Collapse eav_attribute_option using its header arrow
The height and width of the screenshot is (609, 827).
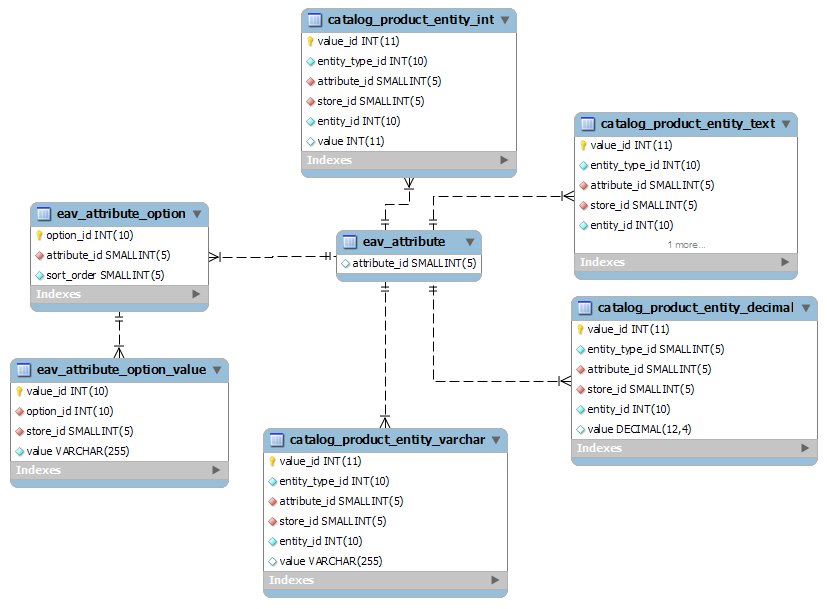point(197,214)
